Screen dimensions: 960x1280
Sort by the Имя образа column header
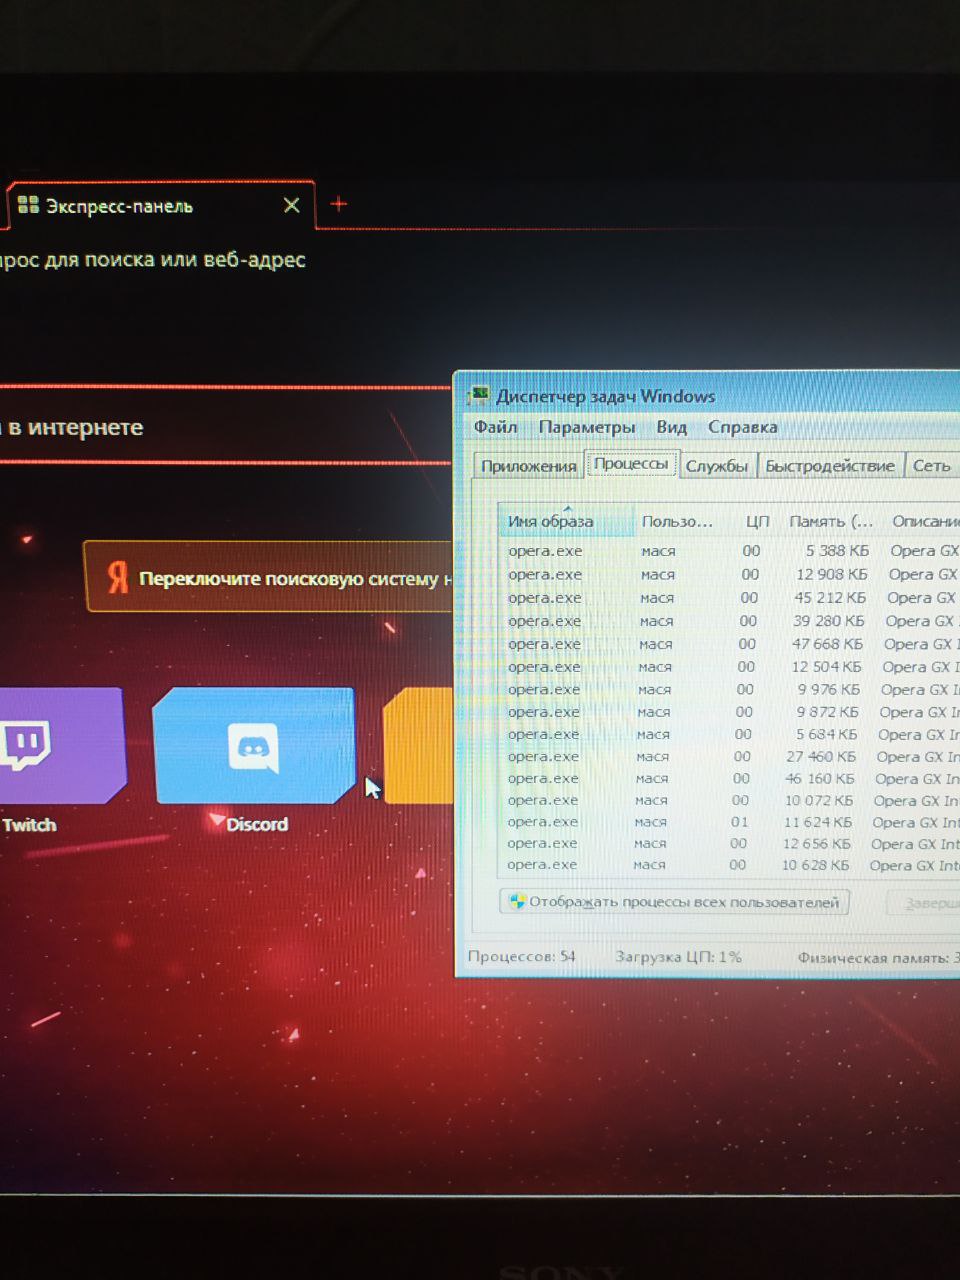566,521
